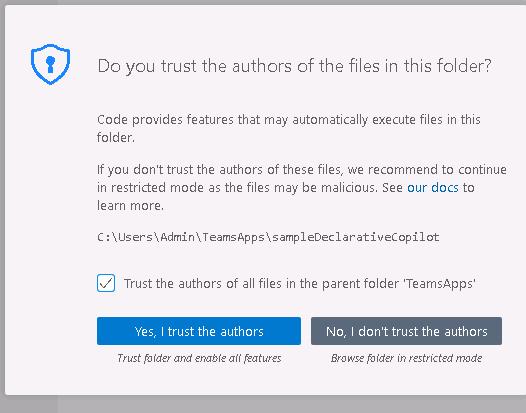Screen dimensions: 526x413
Task: Click the 'Trust the authors of all files' label
Action: point(300,283)
